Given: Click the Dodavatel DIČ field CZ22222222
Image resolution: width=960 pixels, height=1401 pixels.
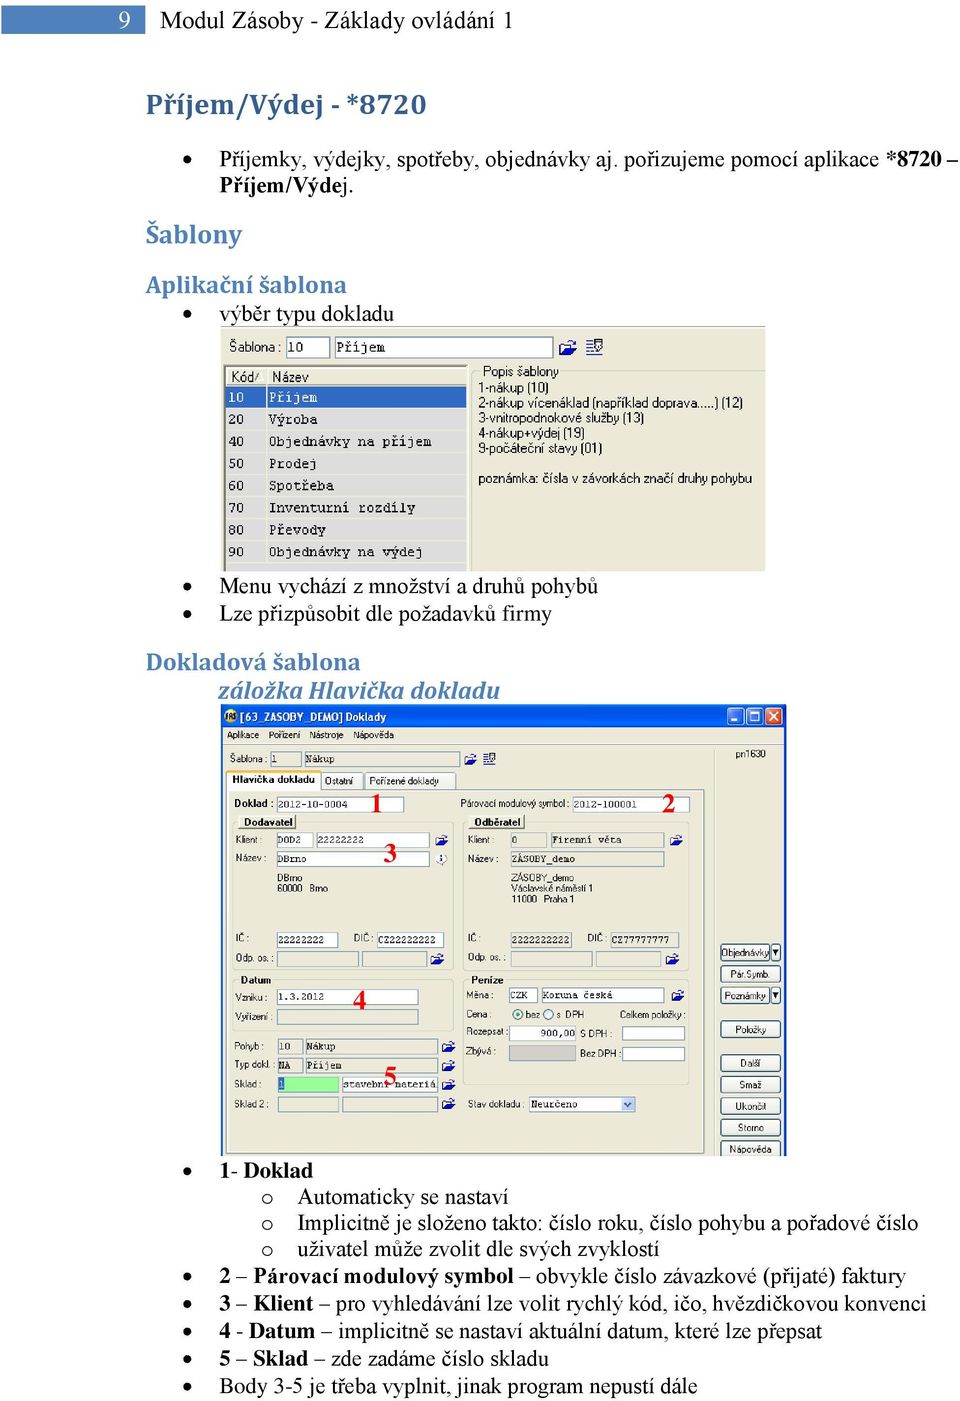Looking at the screenshot, I should tap(408, 940).
